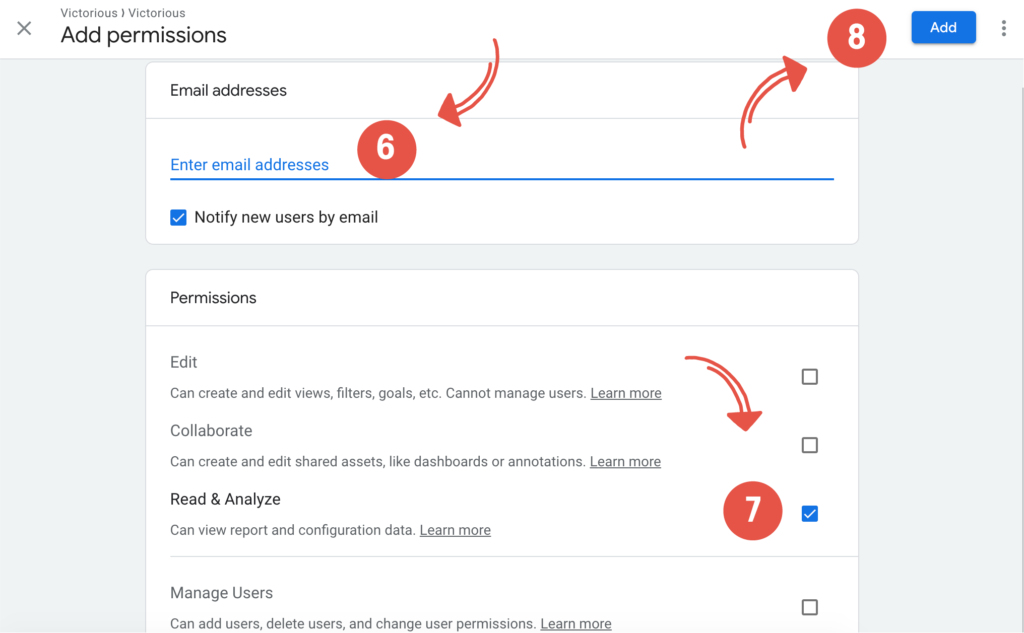Click the red circle numbered 6
Screen dimensions: 1024x633
(x=386, y=149)
